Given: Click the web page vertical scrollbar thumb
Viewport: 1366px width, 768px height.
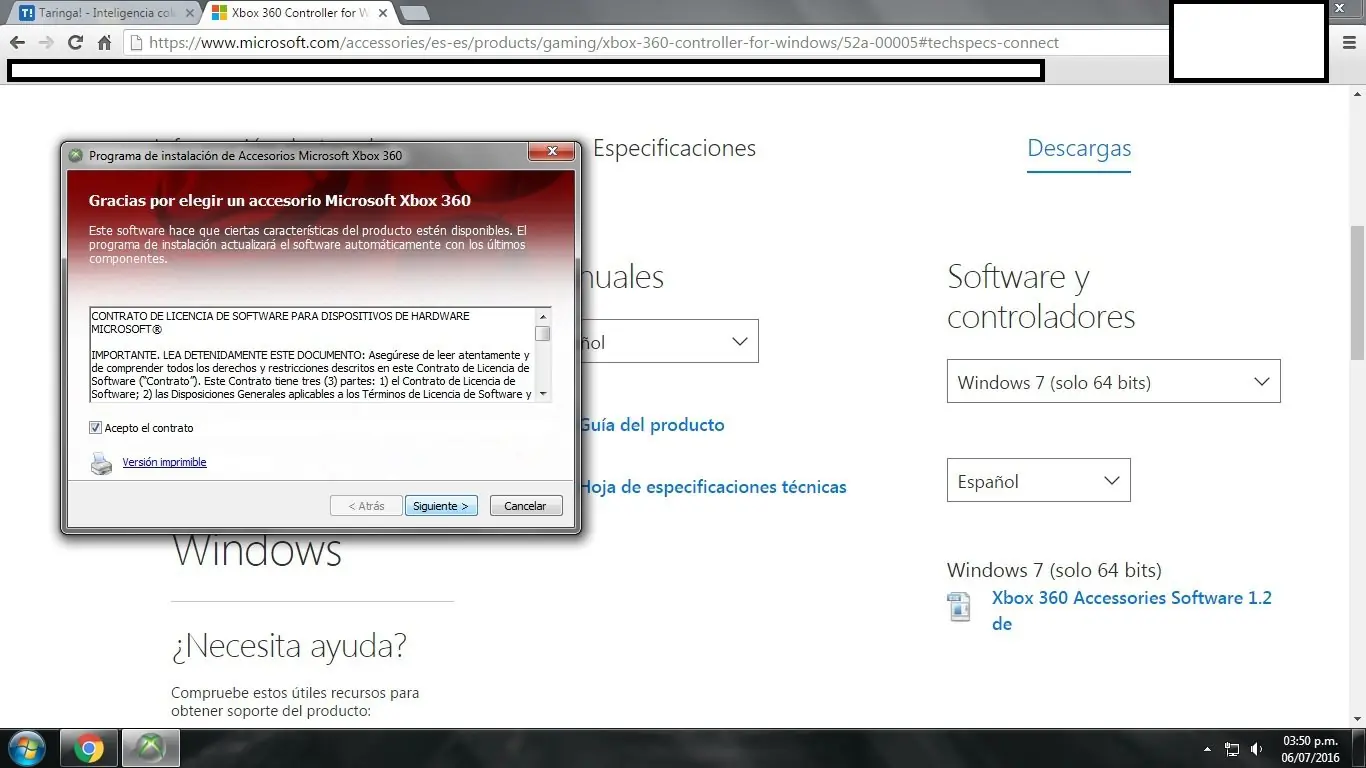Looking at the screenshot, I should click(1358, 292).
